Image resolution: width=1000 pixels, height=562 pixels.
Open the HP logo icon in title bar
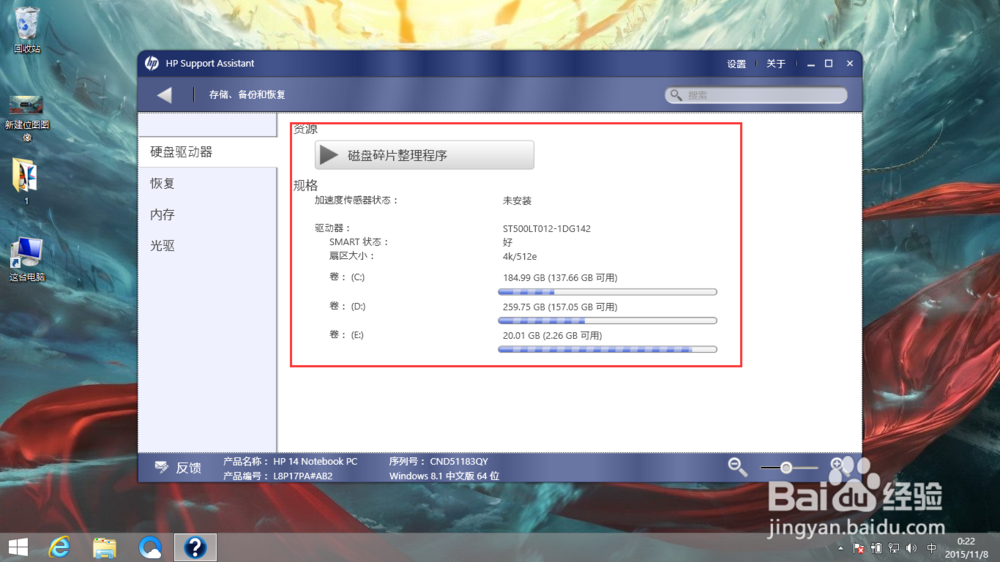tap(151, 63)
